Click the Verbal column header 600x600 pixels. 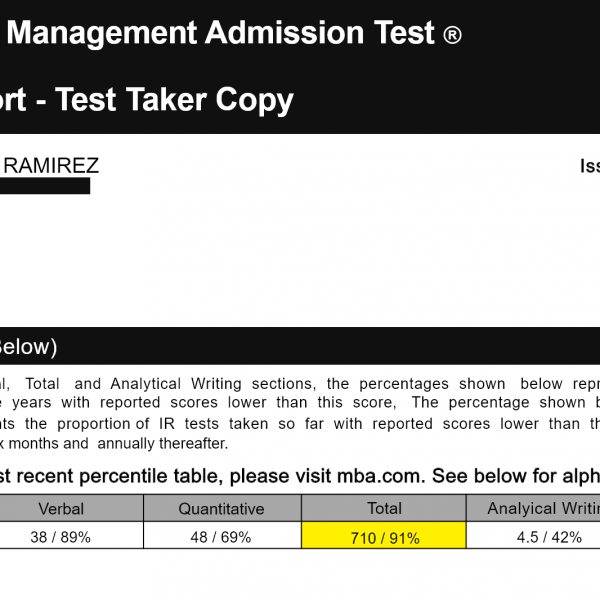(x=60, y=508)
